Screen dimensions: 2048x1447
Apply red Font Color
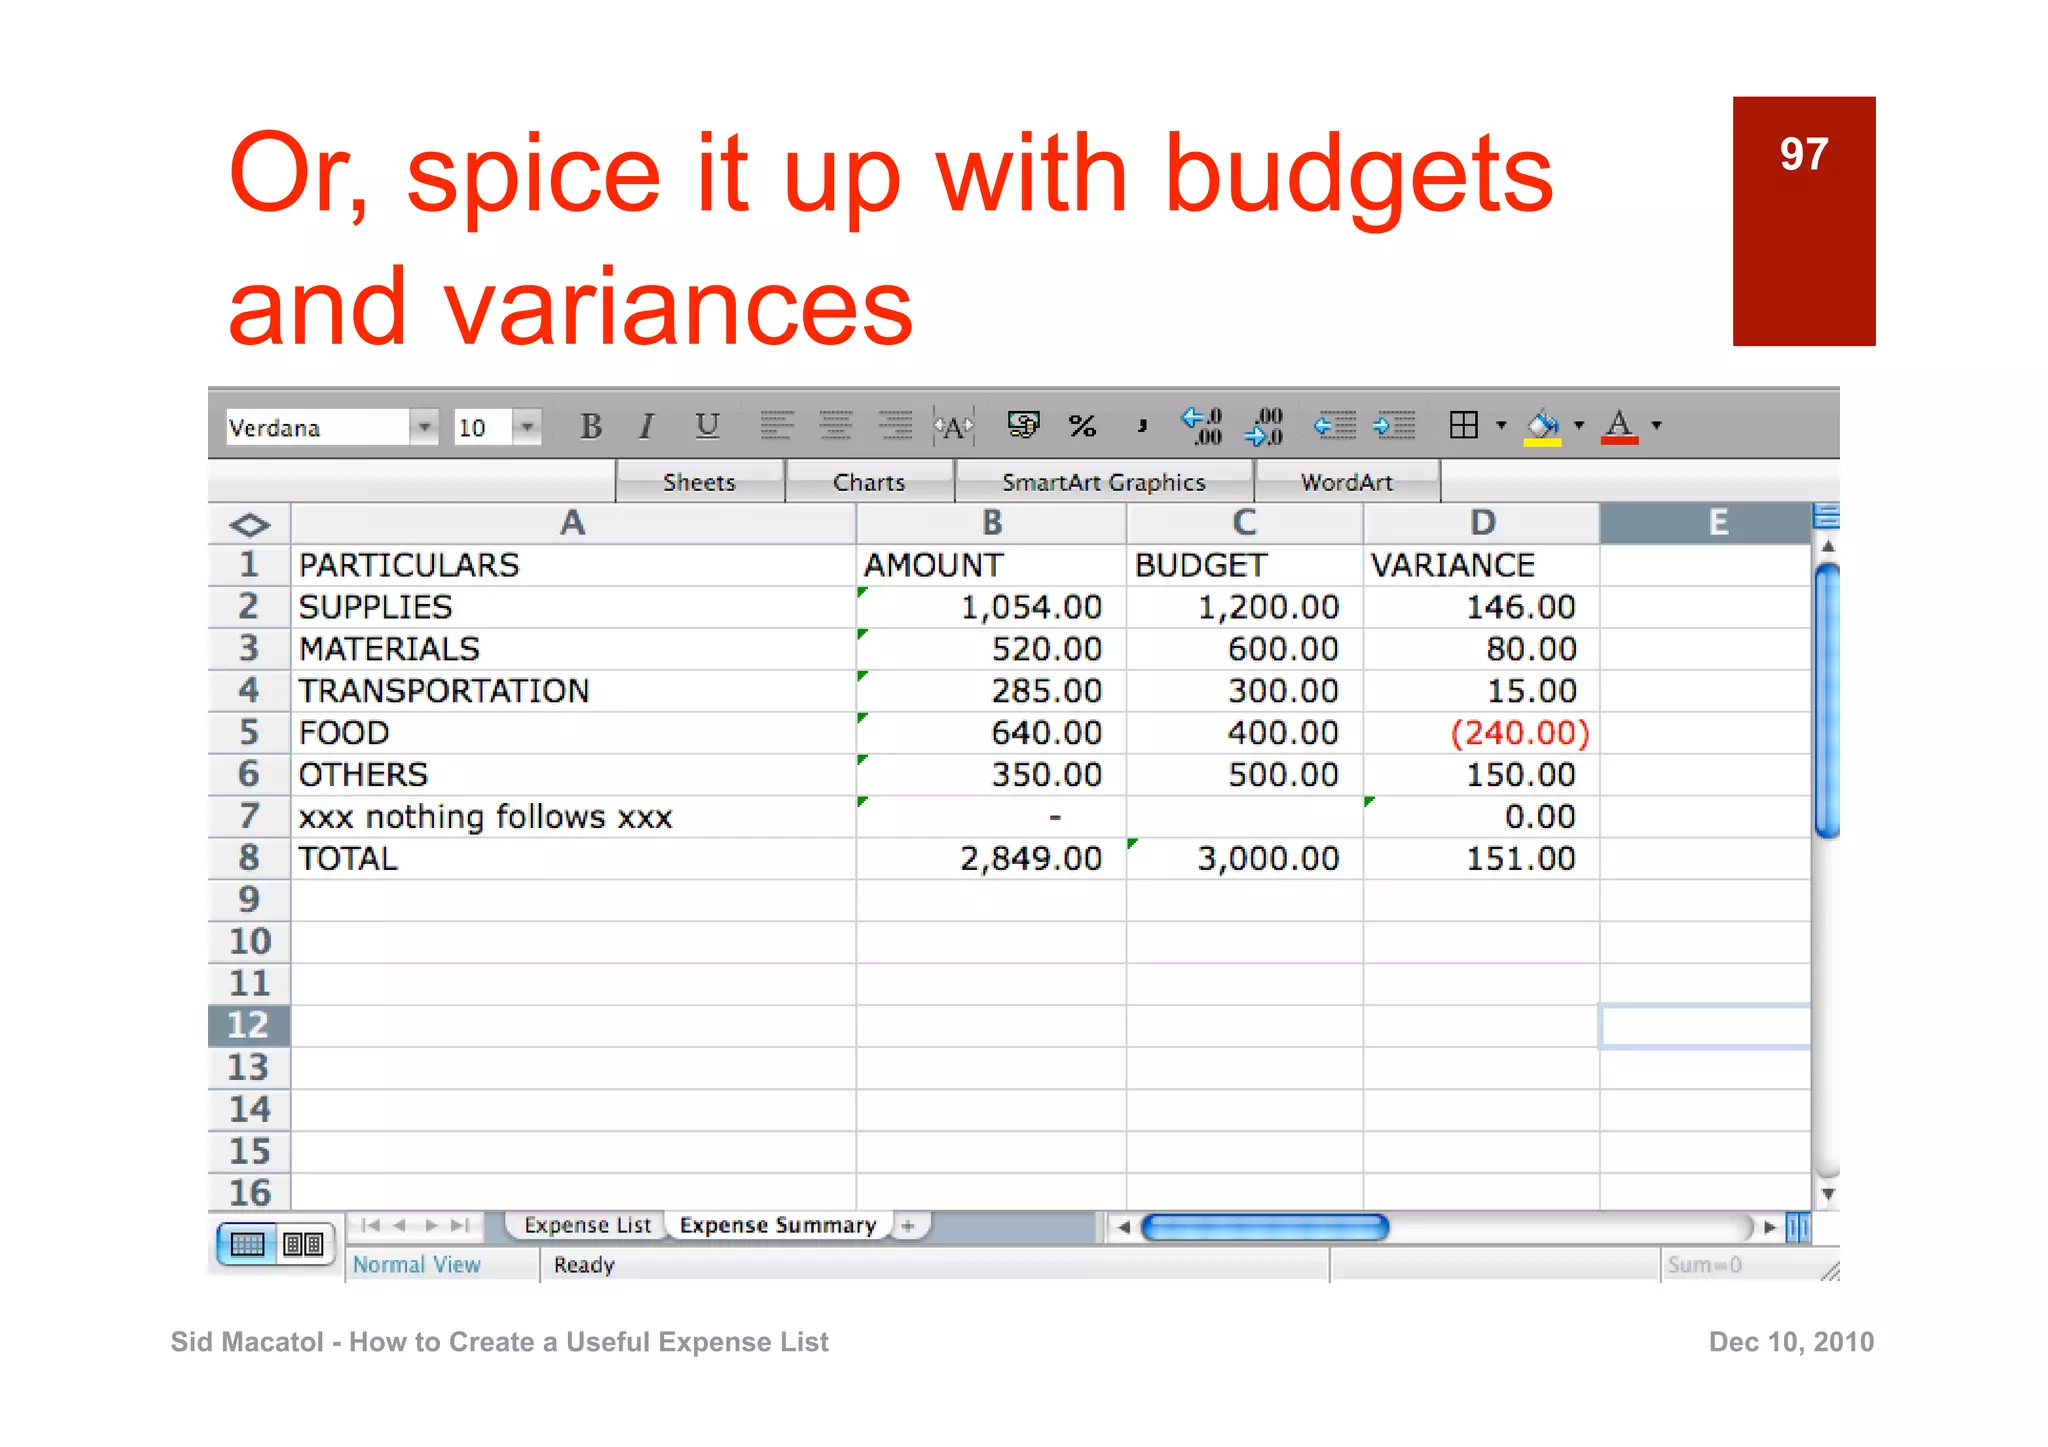(1620, 427)
